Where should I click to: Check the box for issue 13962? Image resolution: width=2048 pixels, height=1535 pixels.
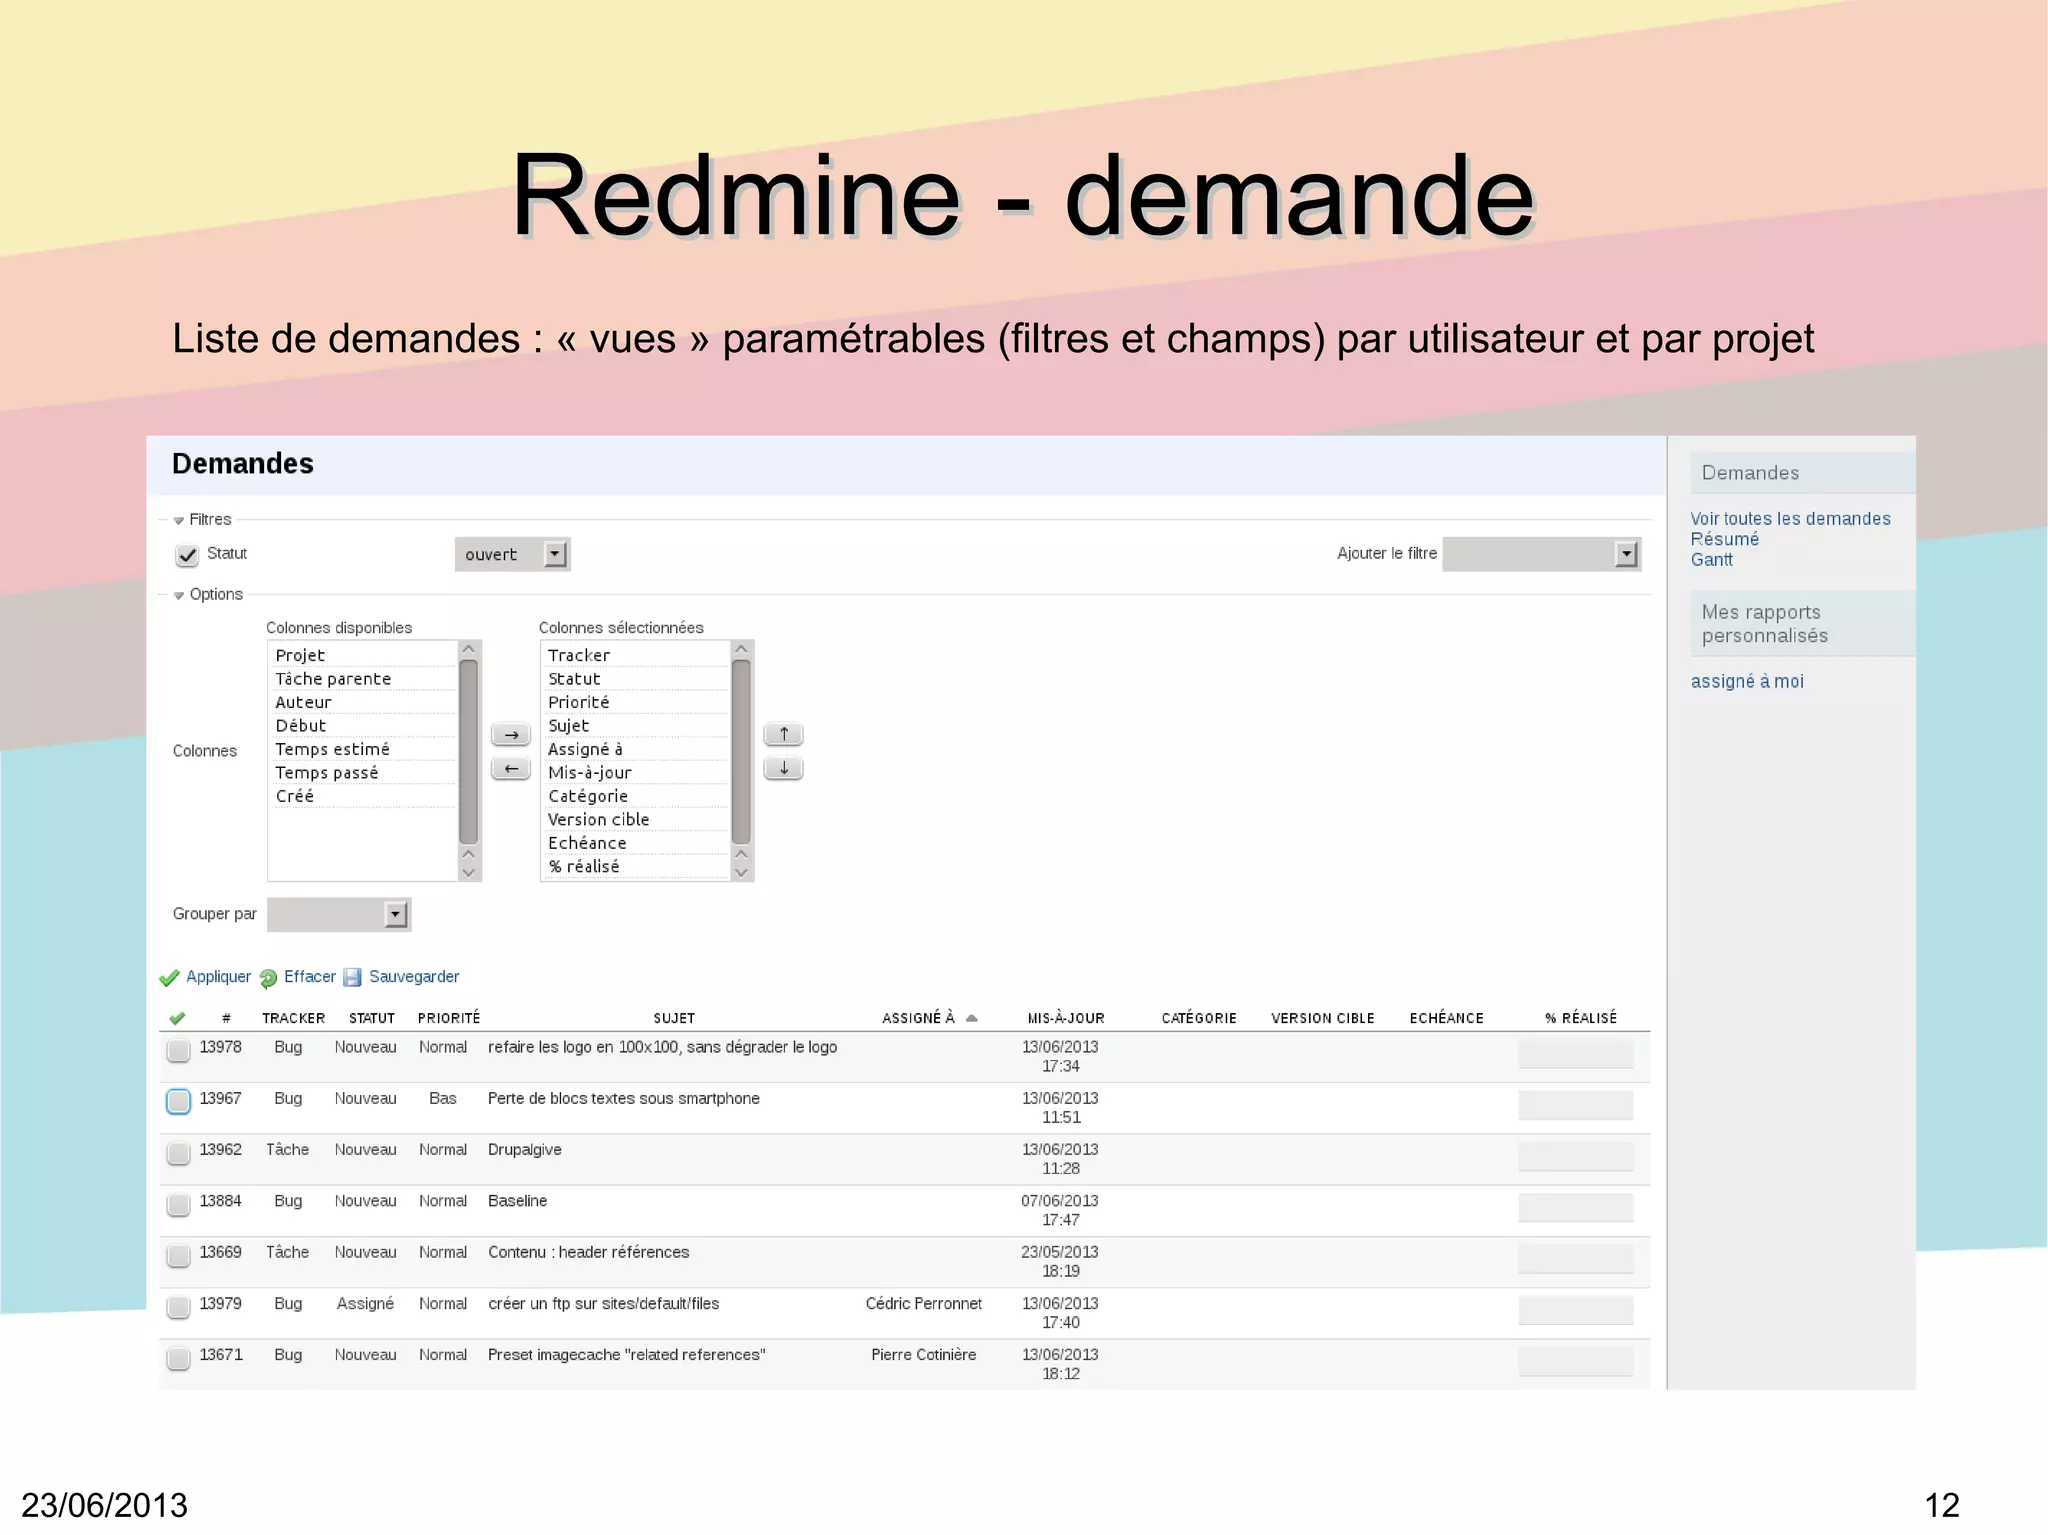click(x=178, y=1153)
